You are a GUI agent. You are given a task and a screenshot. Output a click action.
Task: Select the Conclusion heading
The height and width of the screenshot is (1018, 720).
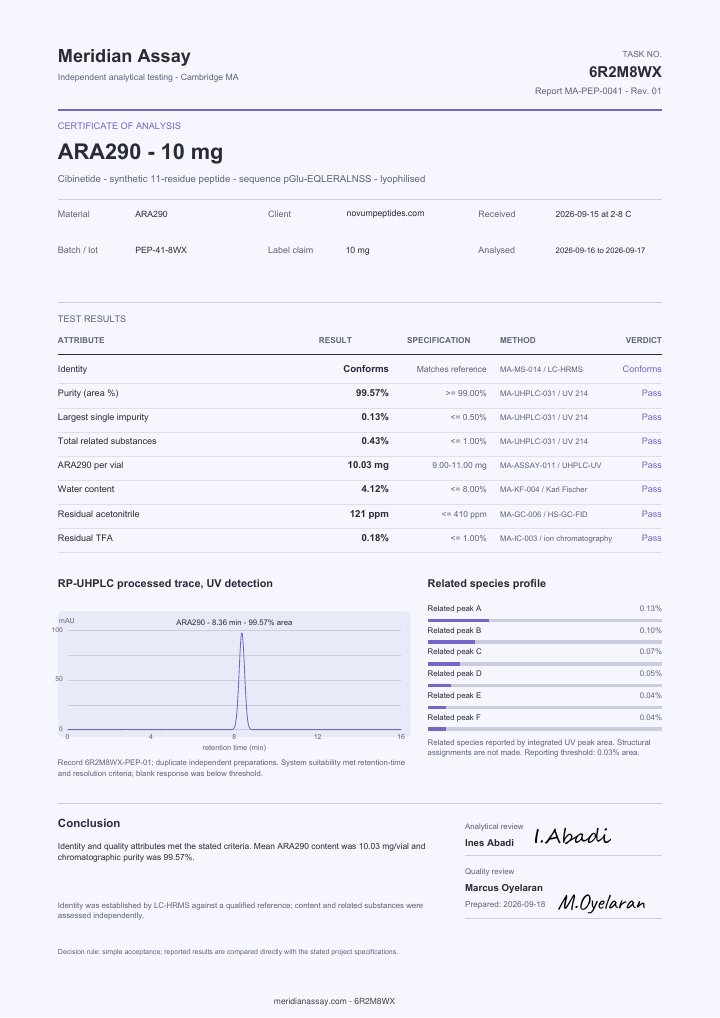(x=89, y=823)
